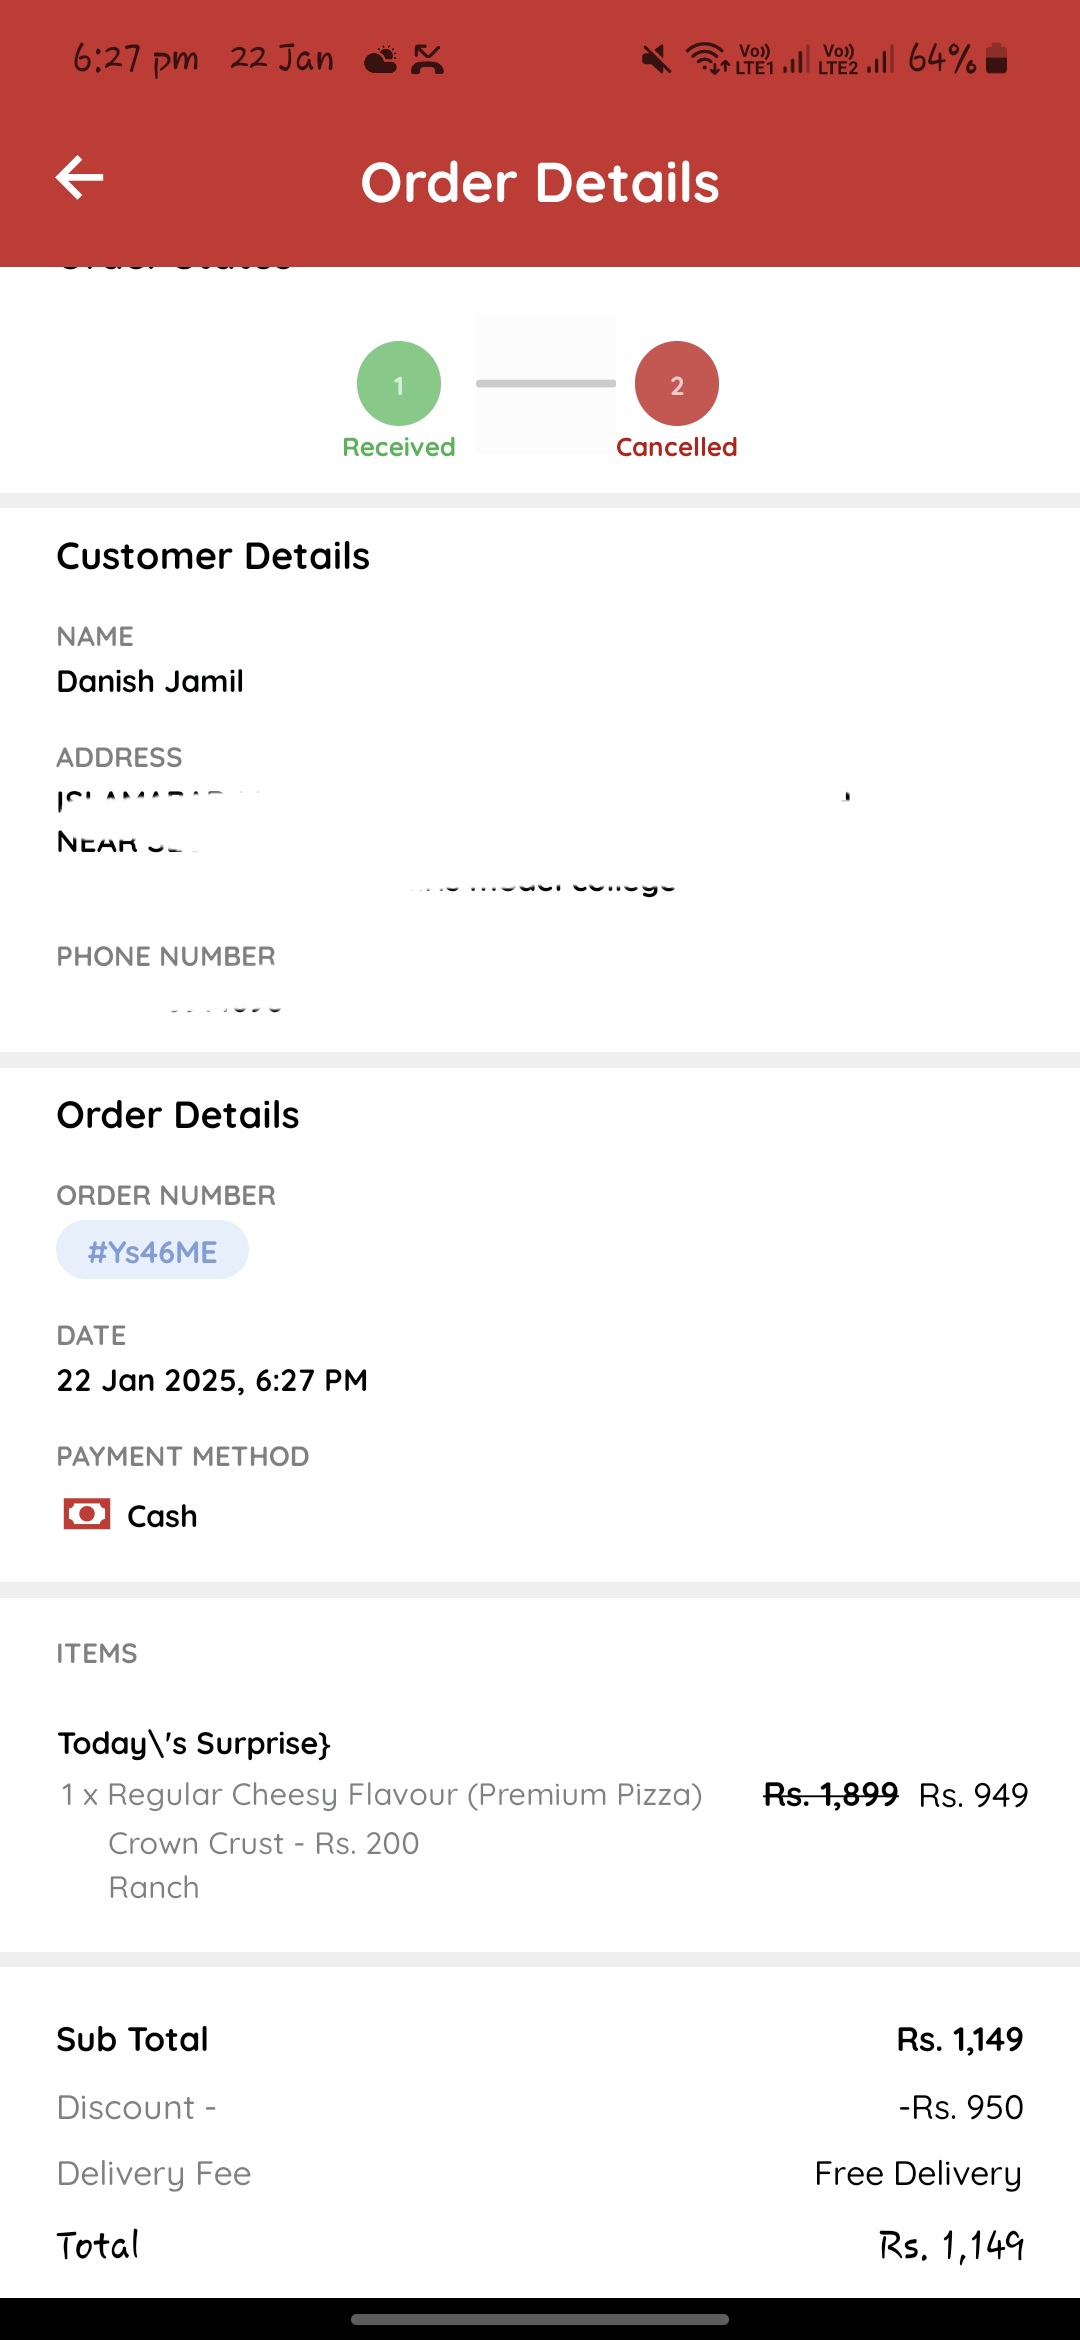Tap the muted sound status icon
The height and width of the screenshot is (2340, 1080).
656,60
